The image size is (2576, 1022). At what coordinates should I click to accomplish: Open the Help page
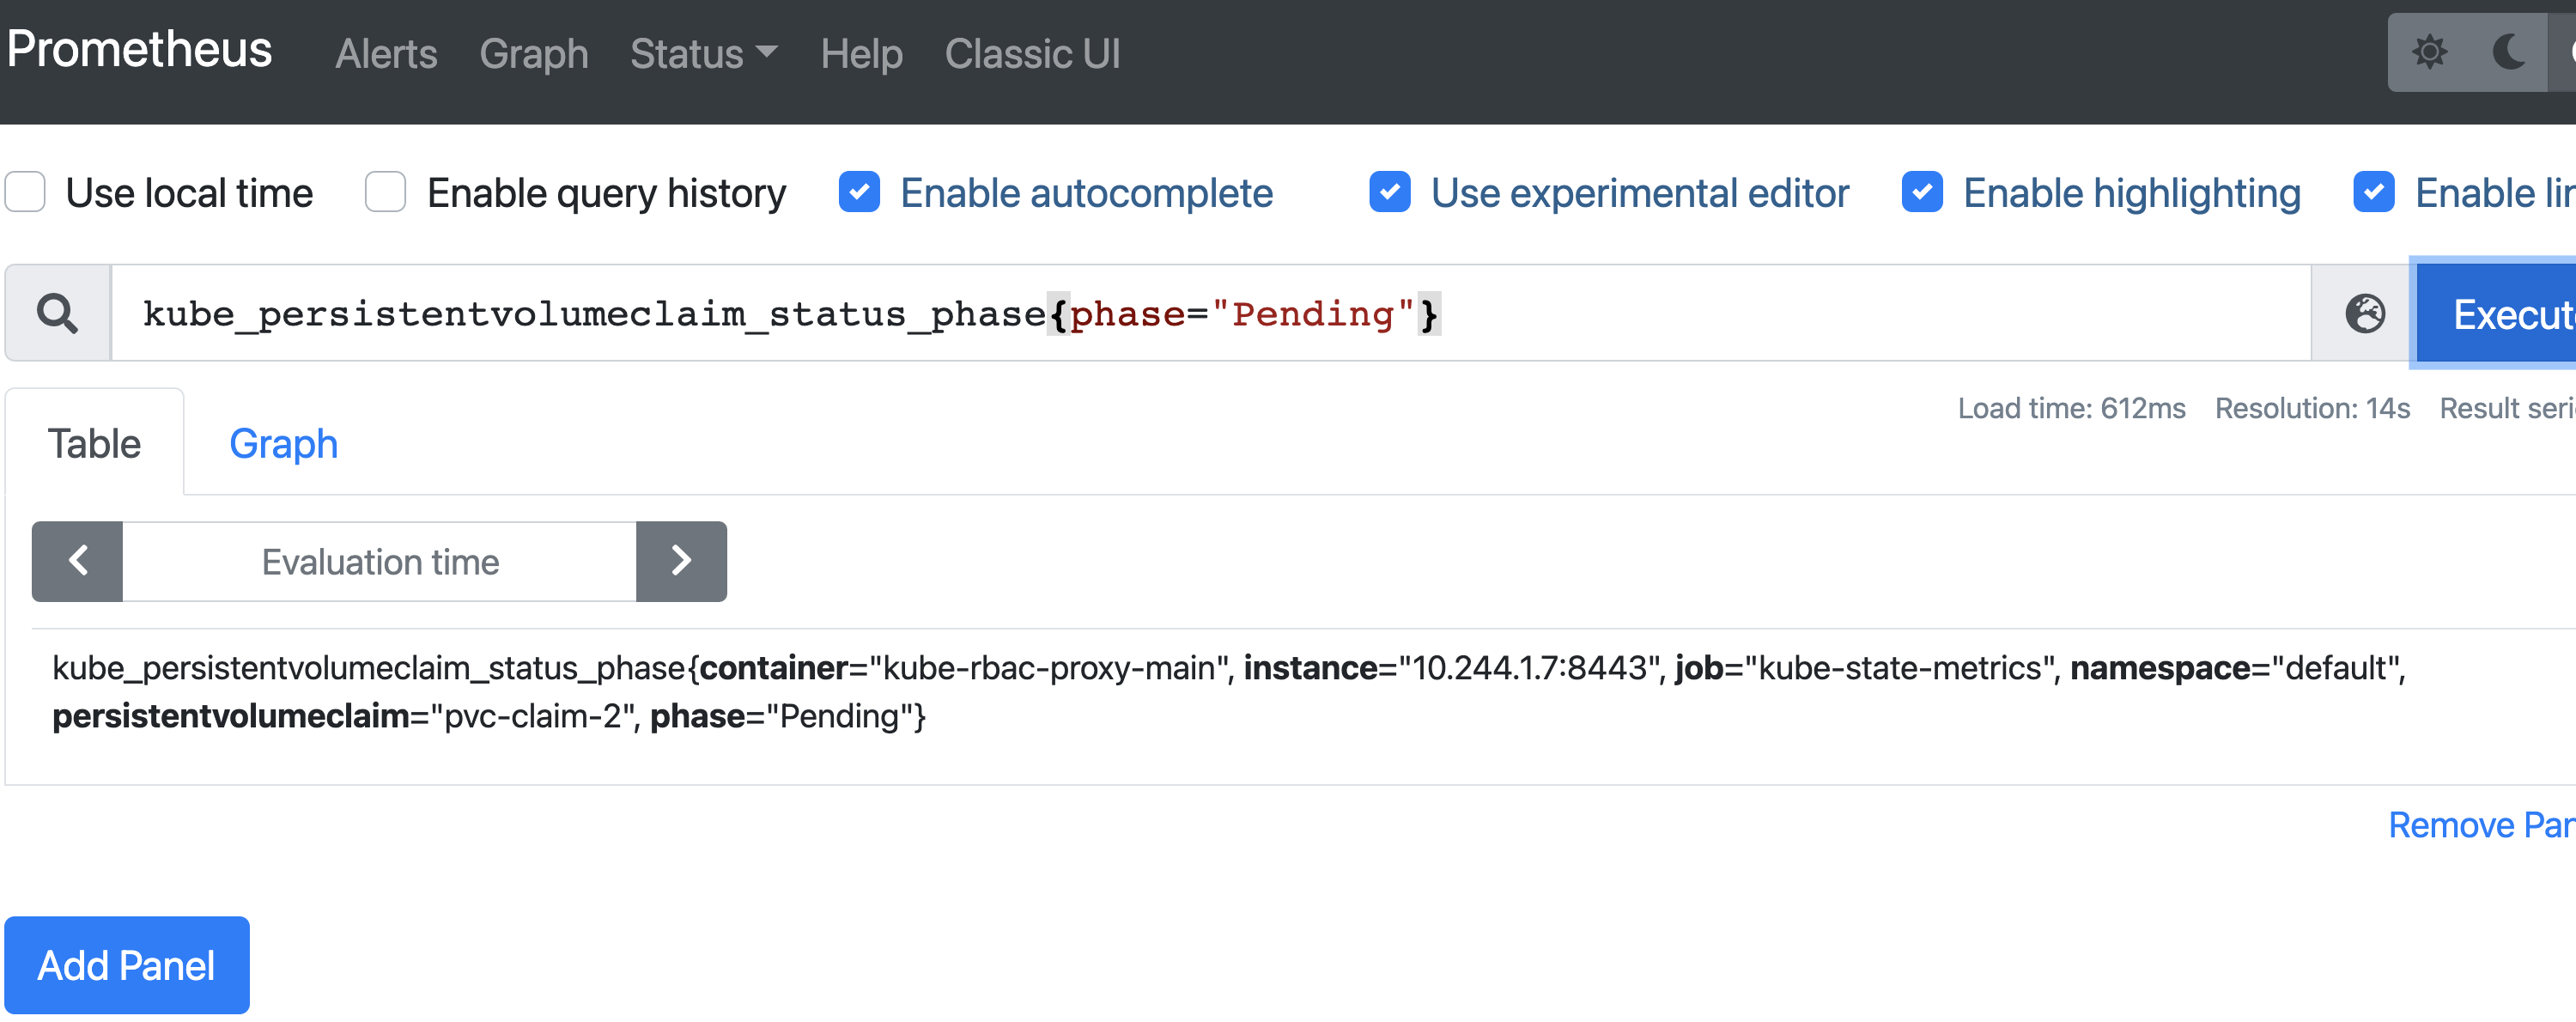click(x=861, y=54)
